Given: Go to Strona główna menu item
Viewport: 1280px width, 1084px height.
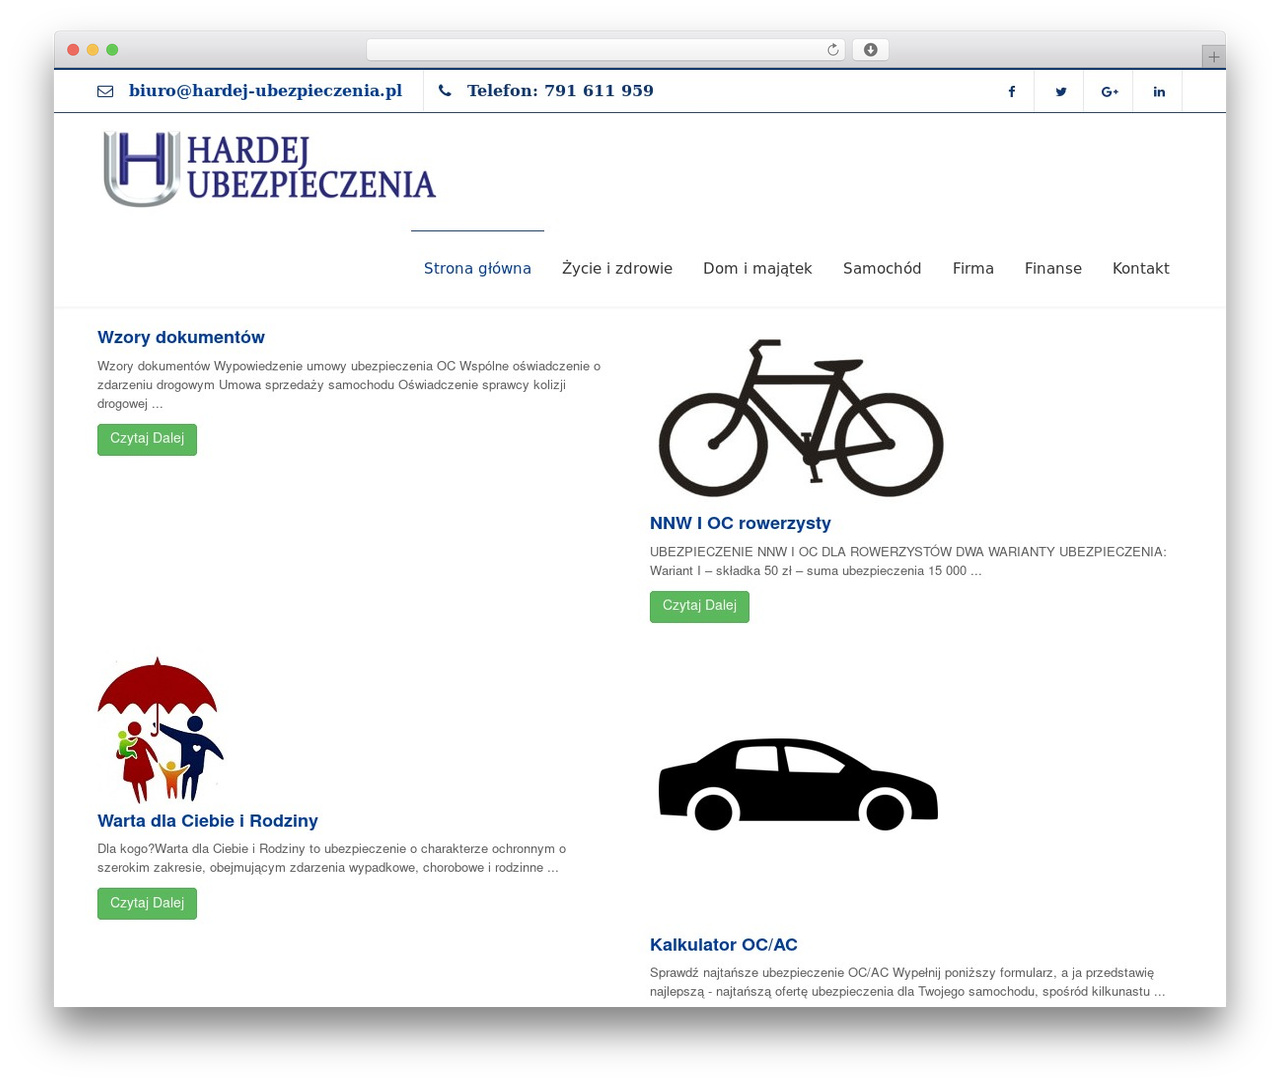Looking at the screenshot, I should pyautogui.click(x=477, y=268).
